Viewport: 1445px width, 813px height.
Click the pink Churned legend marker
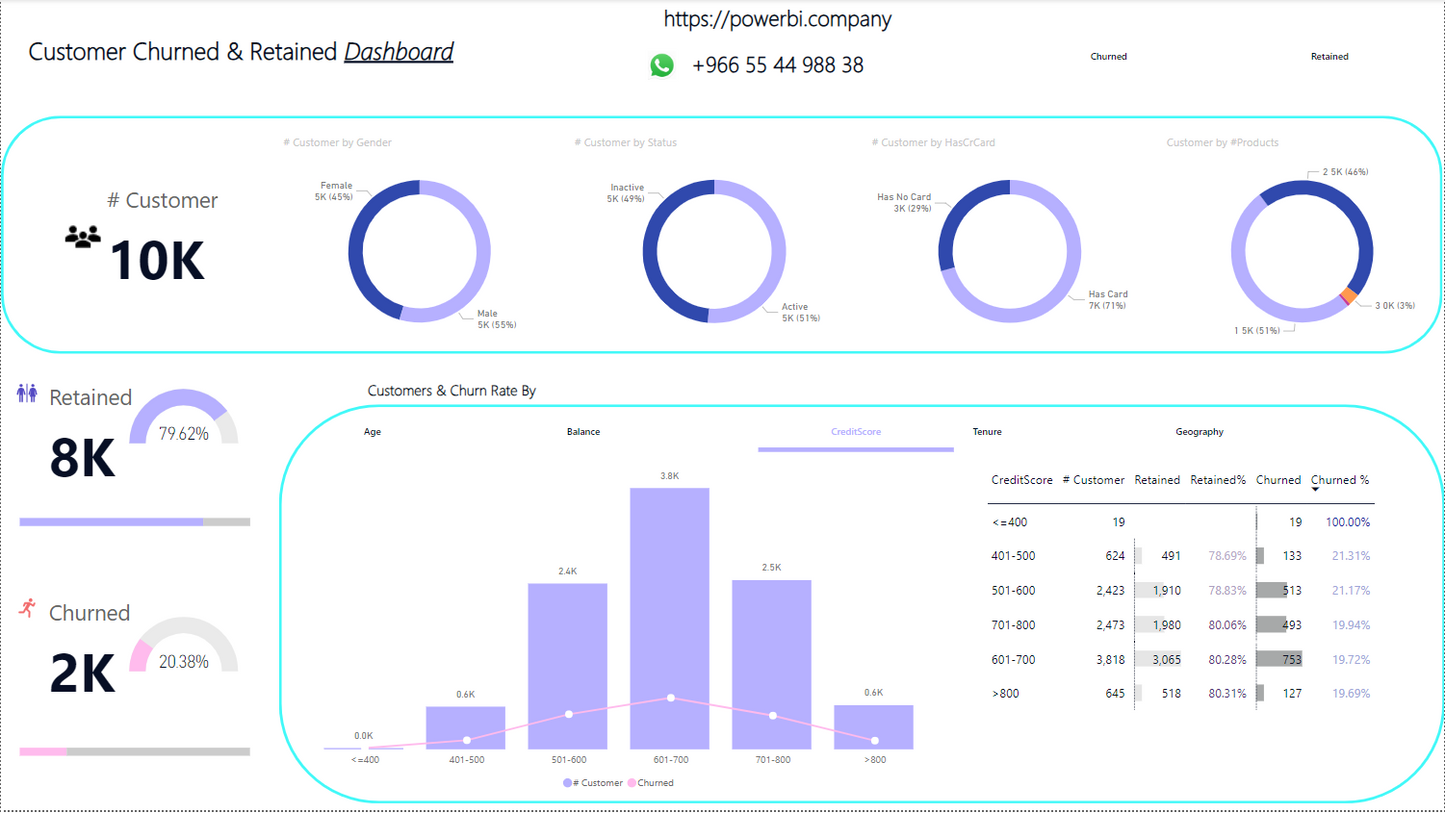632,783
